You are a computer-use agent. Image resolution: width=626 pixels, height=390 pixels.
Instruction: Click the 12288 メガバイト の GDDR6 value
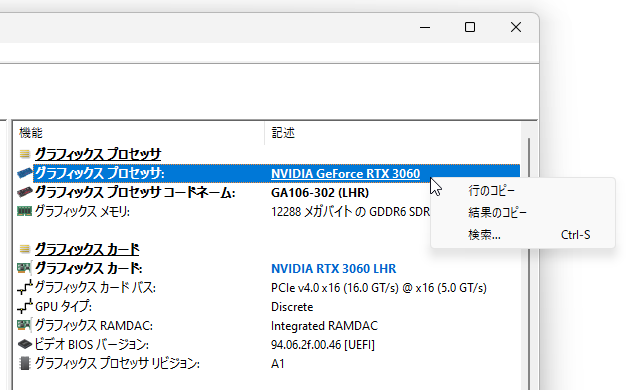350,212
